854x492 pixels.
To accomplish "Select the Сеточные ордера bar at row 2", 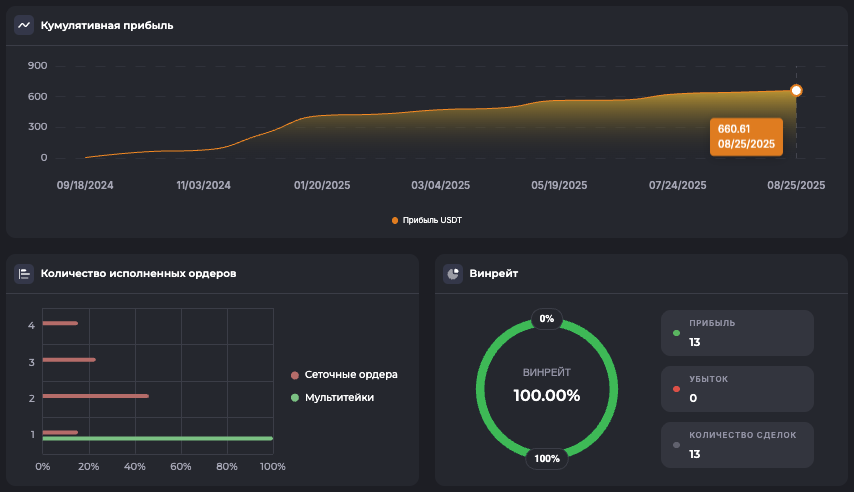I will (x=95, y=396).
